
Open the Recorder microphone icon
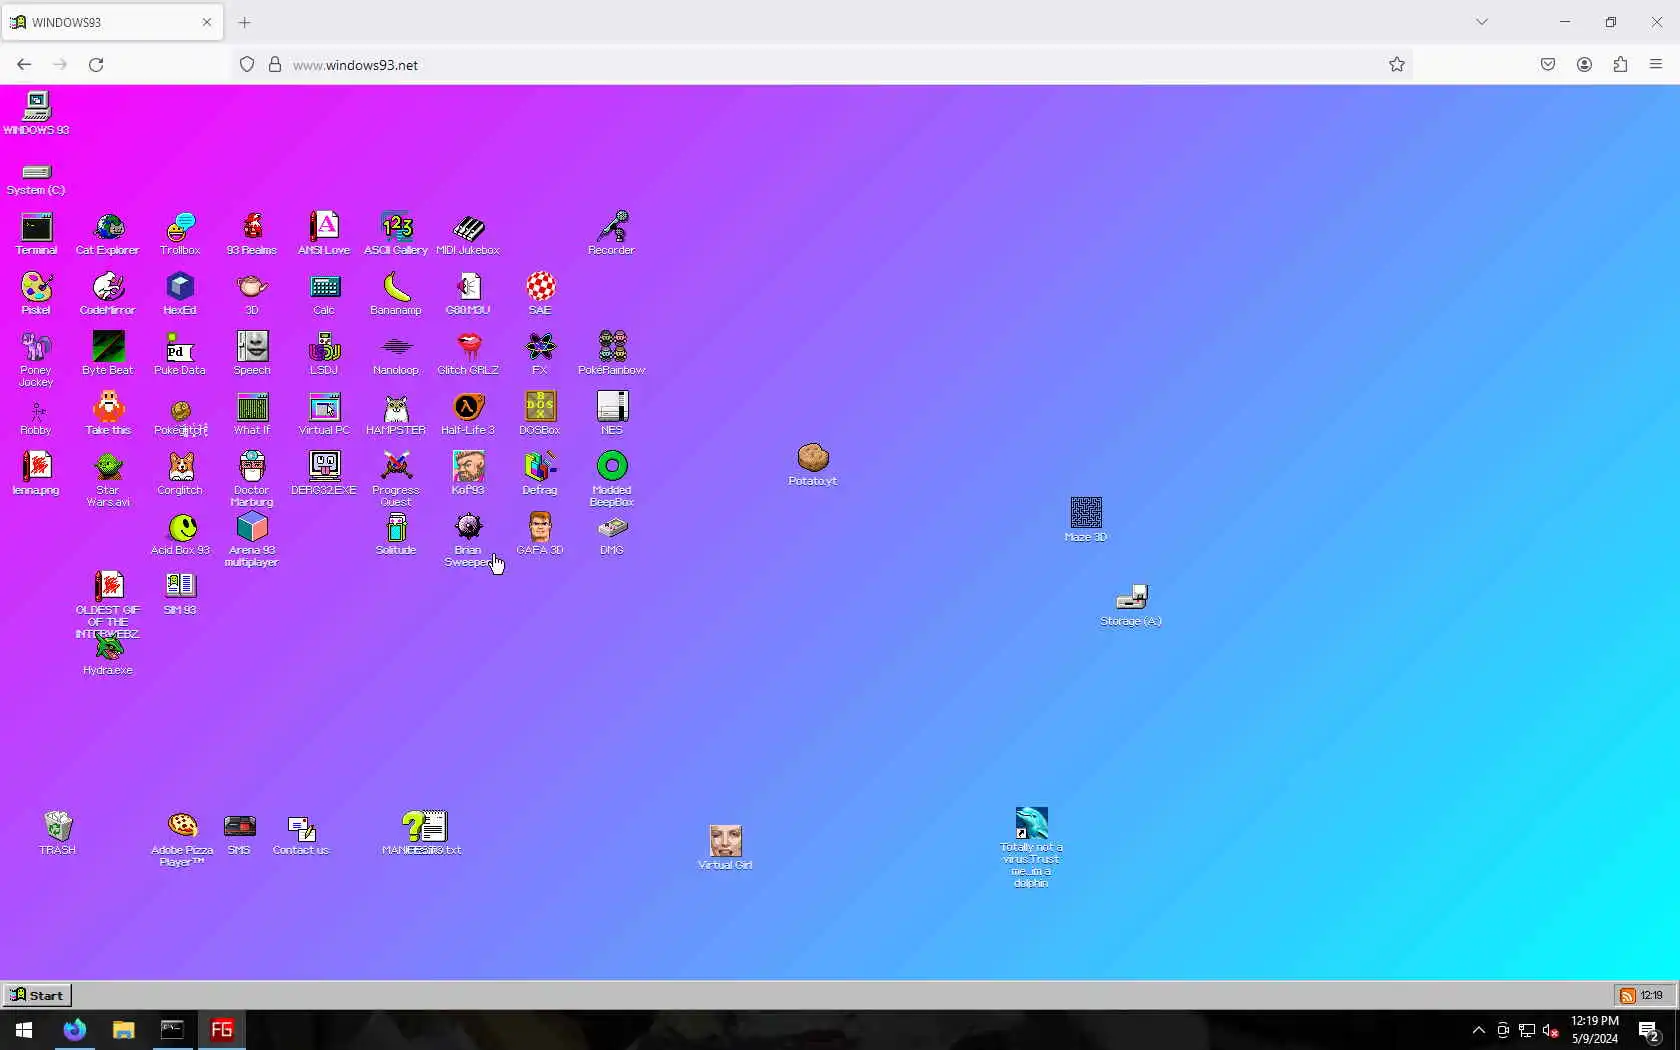point(612,234)
